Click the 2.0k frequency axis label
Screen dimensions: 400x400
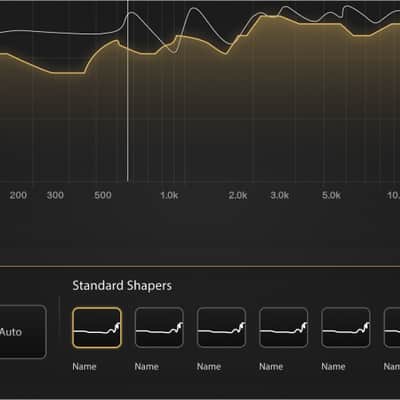[238, 195]
